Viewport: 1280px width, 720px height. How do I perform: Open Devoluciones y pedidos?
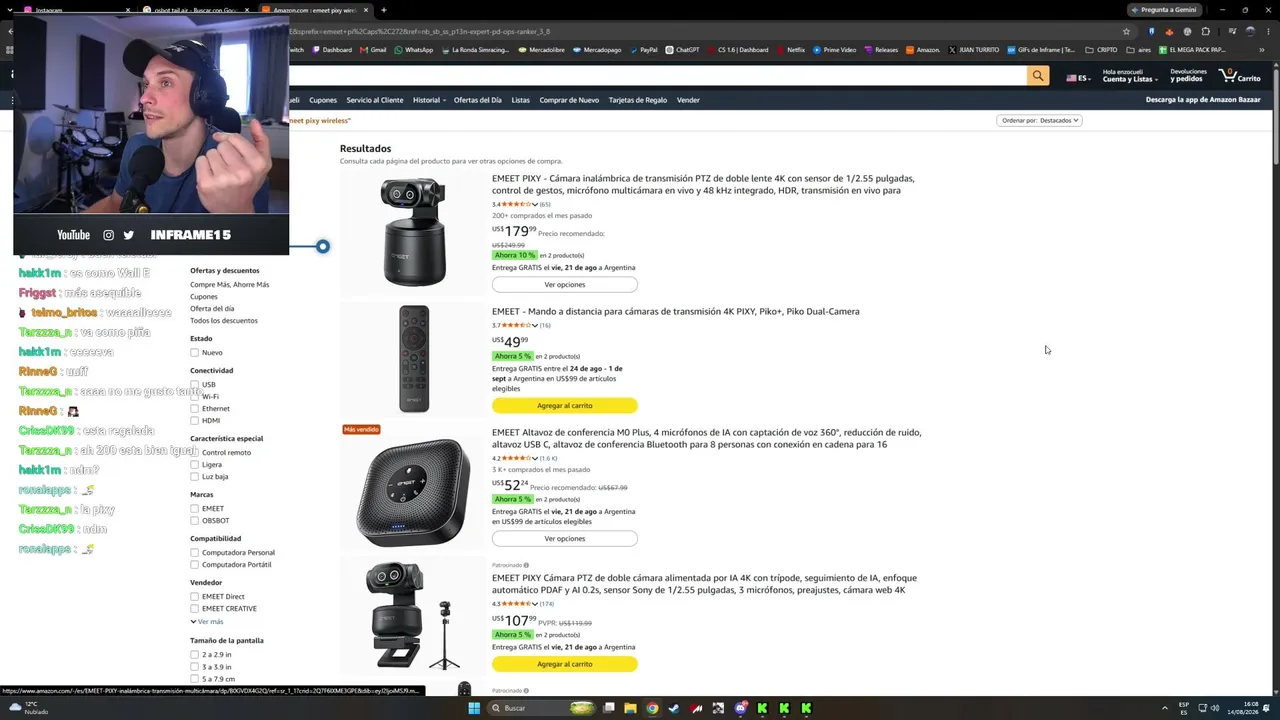[1189, 76]
